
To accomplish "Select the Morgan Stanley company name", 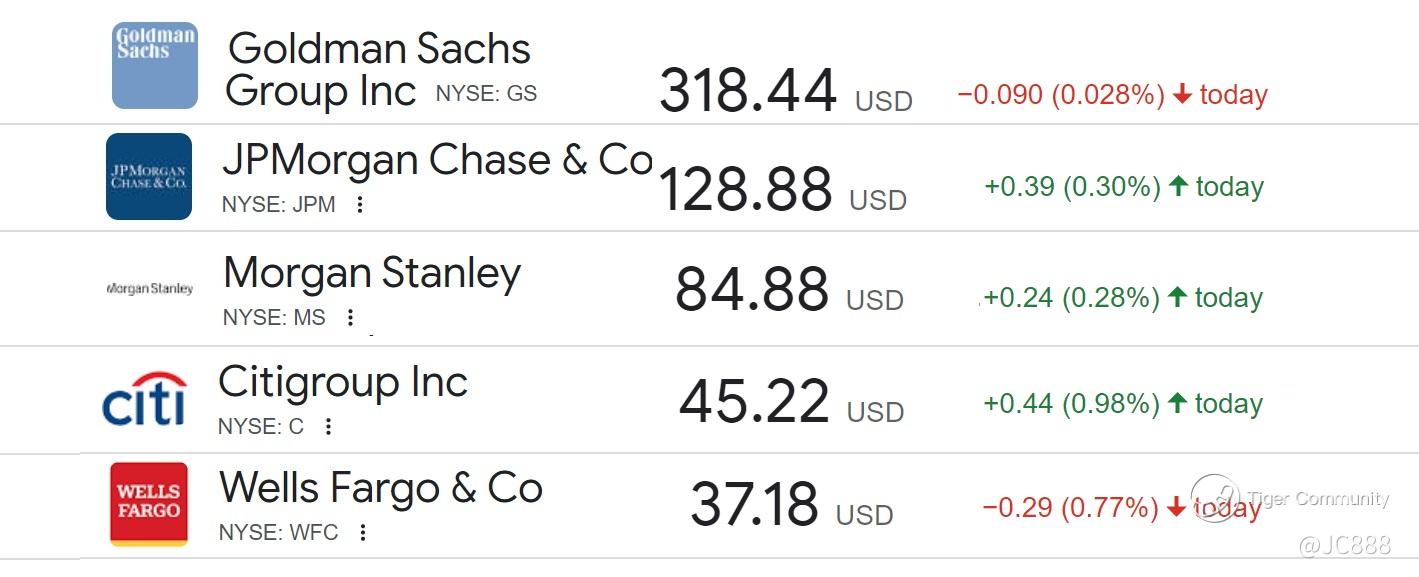I will [x=372, y=273].
